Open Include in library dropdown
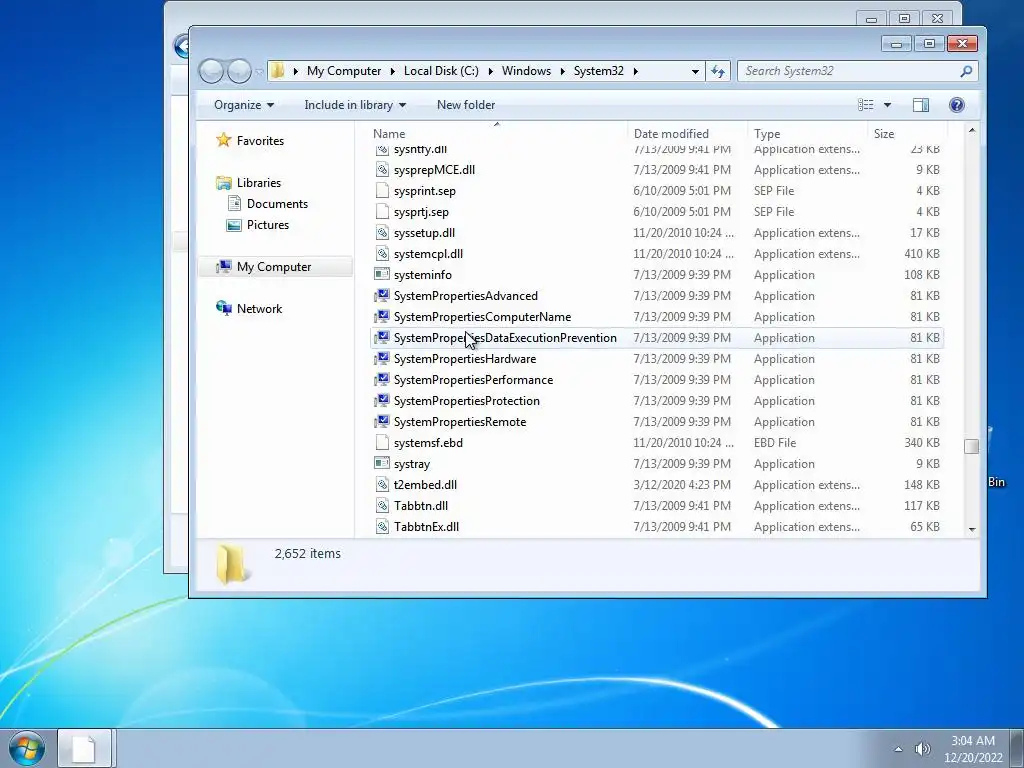 355,104
